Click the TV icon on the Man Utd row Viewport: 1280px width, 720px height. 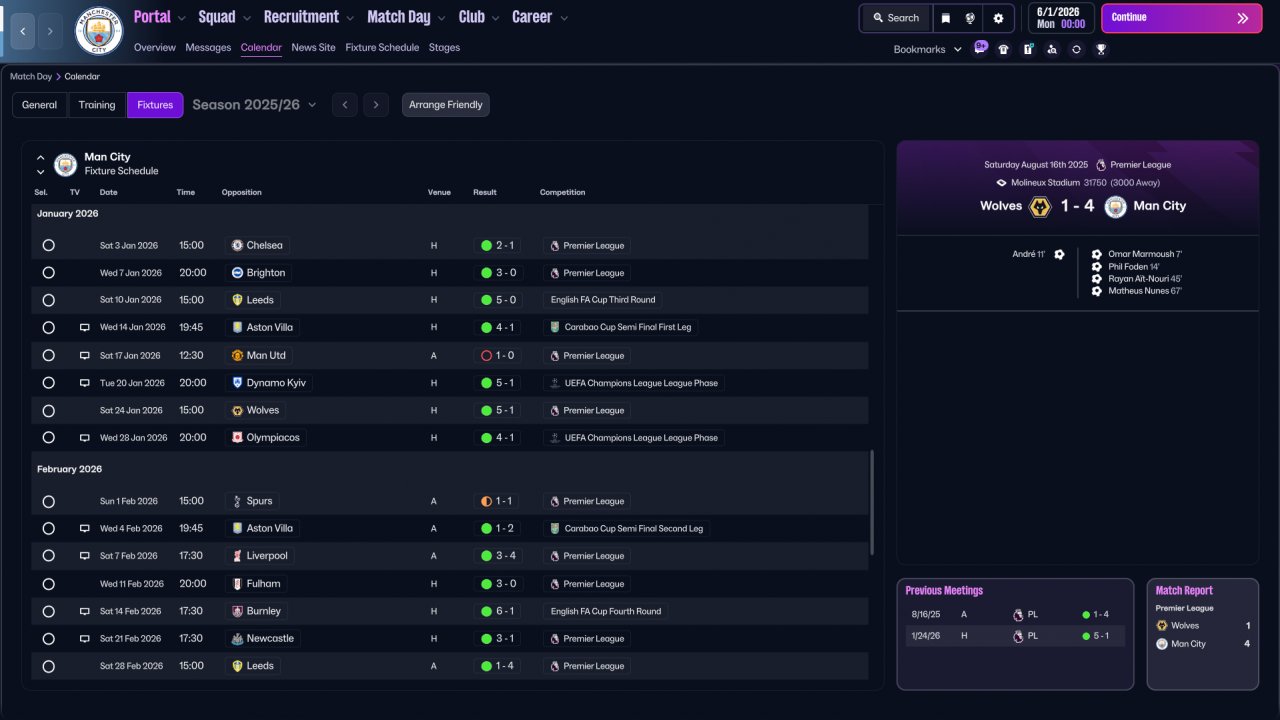point(85,355)
